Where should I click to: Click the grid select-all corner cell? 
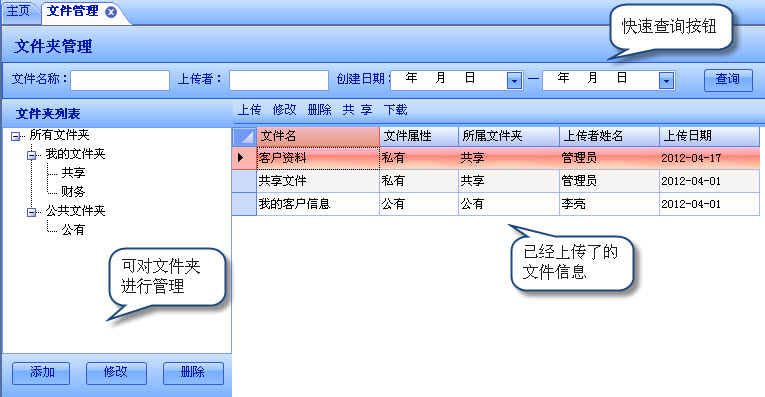(244, 137)
